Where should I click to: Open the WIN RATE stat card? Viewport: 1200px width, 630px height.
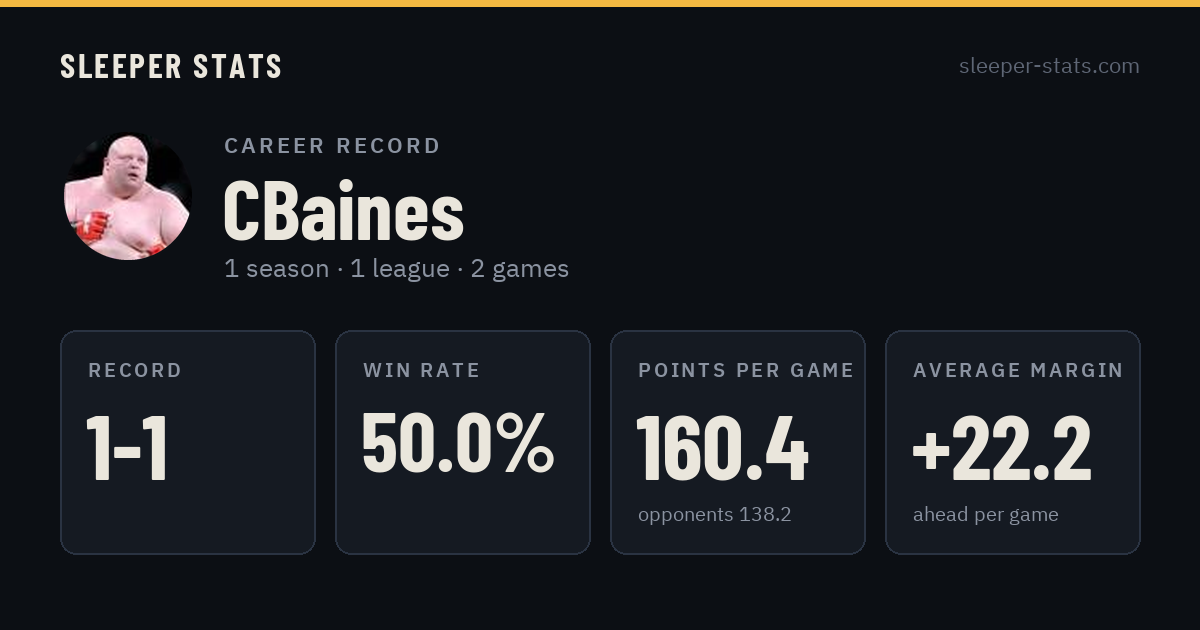click(463, 442)
